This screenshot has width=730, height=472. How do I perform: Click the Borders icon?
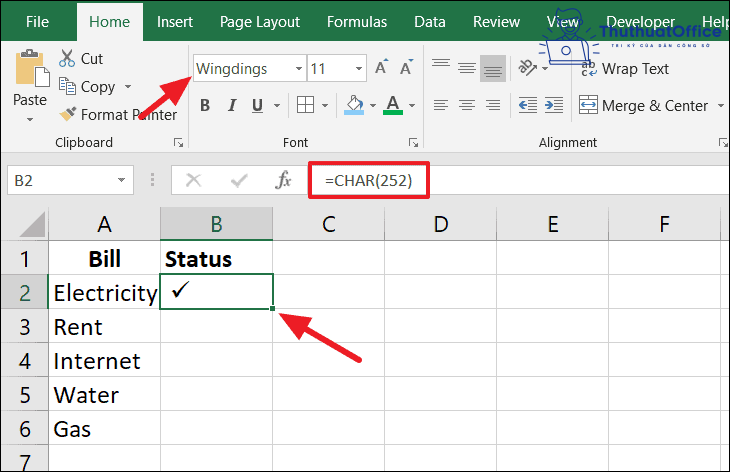[306, 105]
